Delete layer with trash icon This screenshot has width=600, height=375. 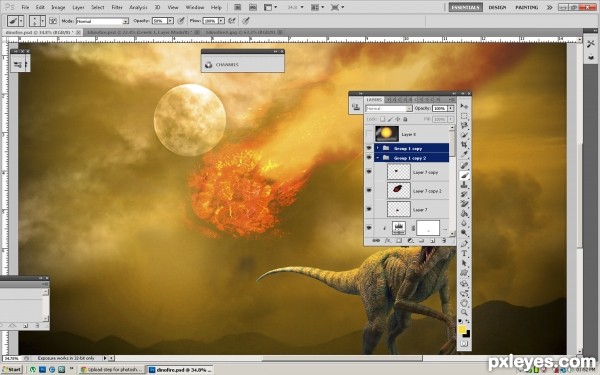point(444,241)
